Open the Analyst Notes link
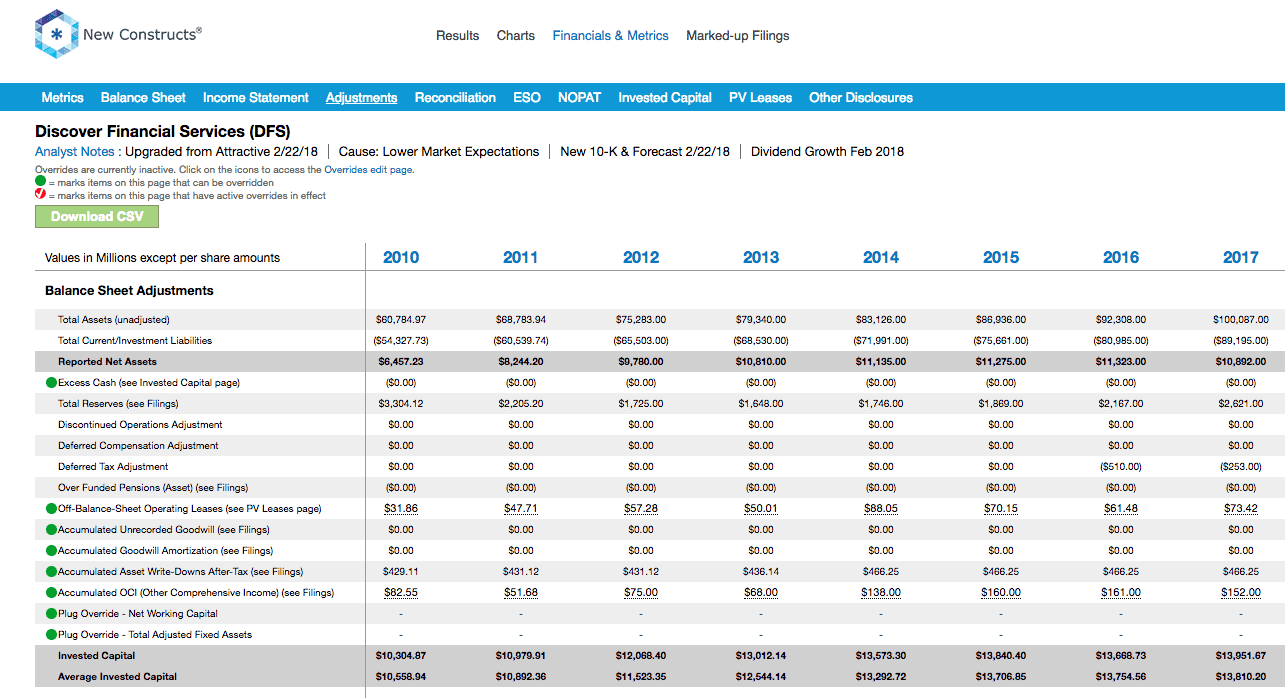 click(x=75, y=152)
